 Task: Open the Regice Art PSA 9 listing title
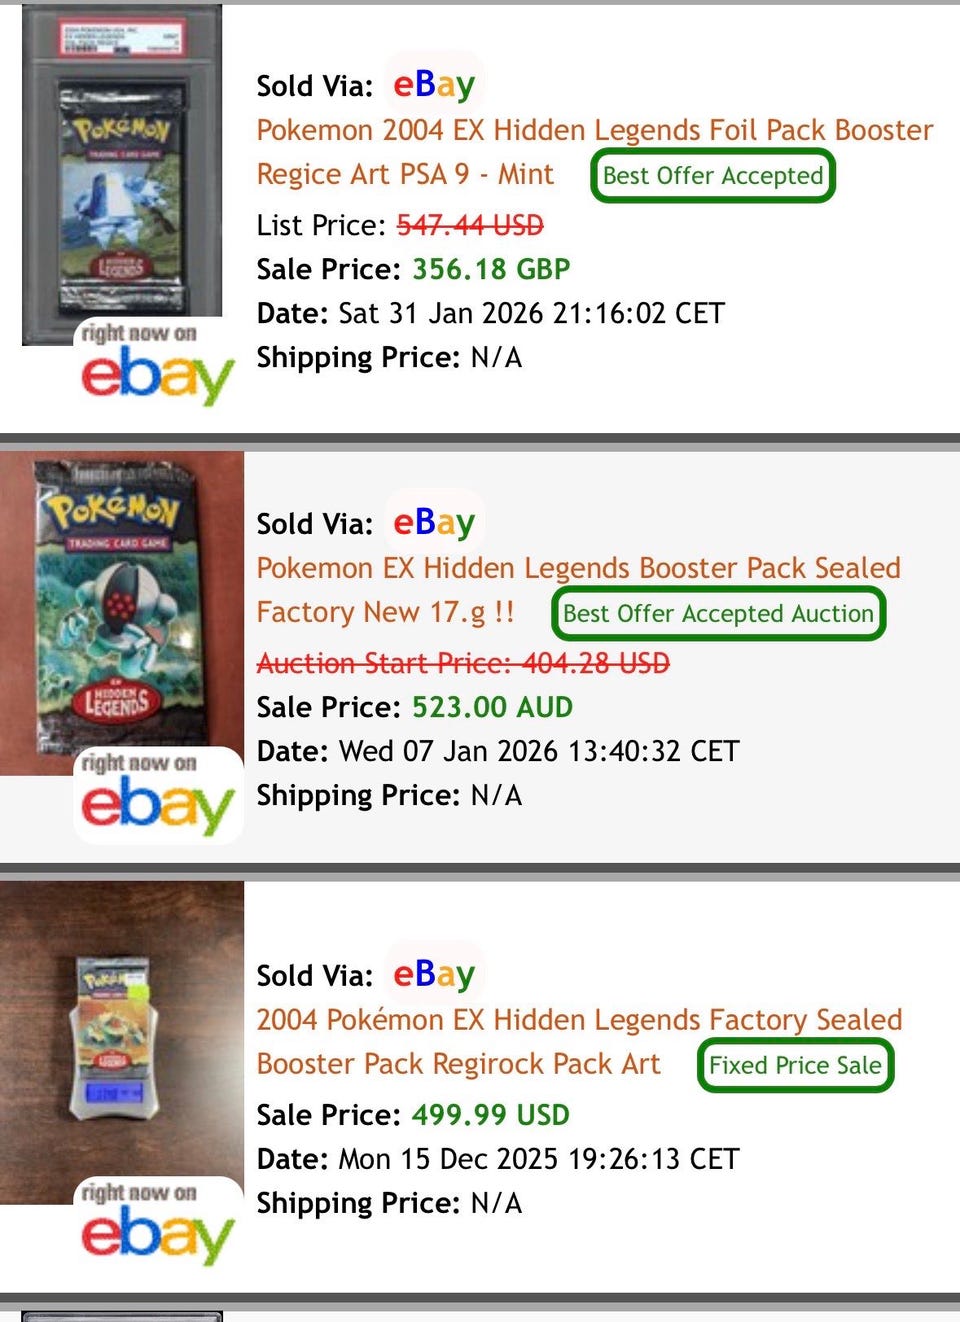coord(594,152)
